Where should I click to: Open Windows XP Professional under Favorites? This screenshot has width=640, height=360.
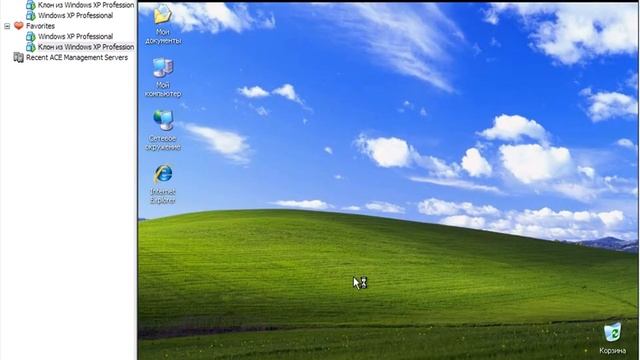[x=76, y=36]
